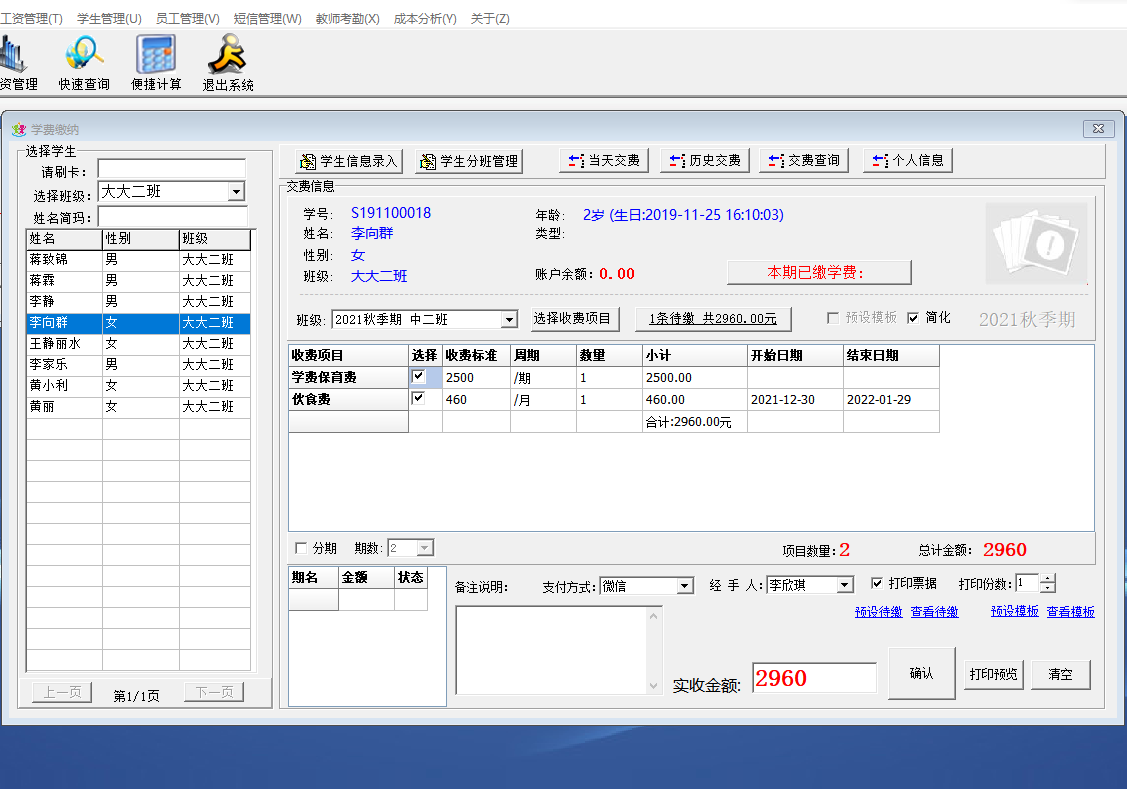The image size is (1127, 789).
Task: Click the 确认 confirm button
Action: [x=921, y=674]
